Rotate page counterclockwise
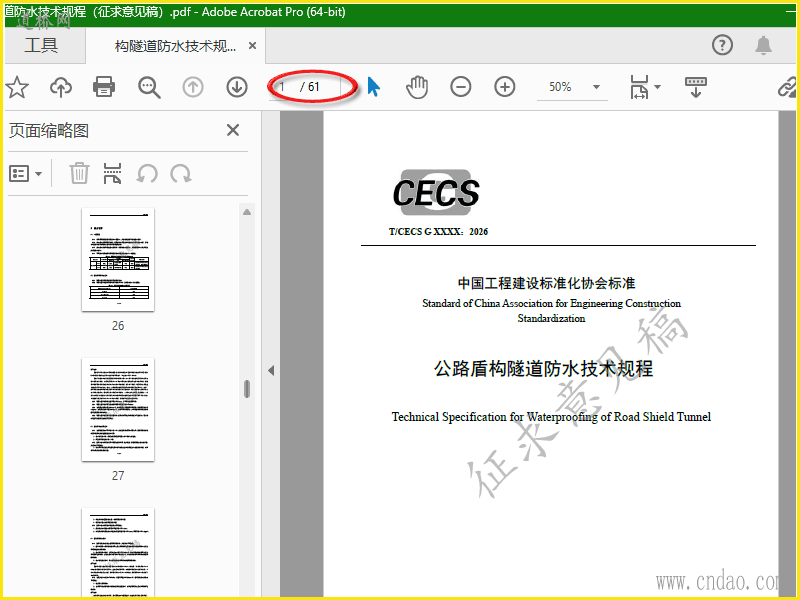 pos(147,174)
